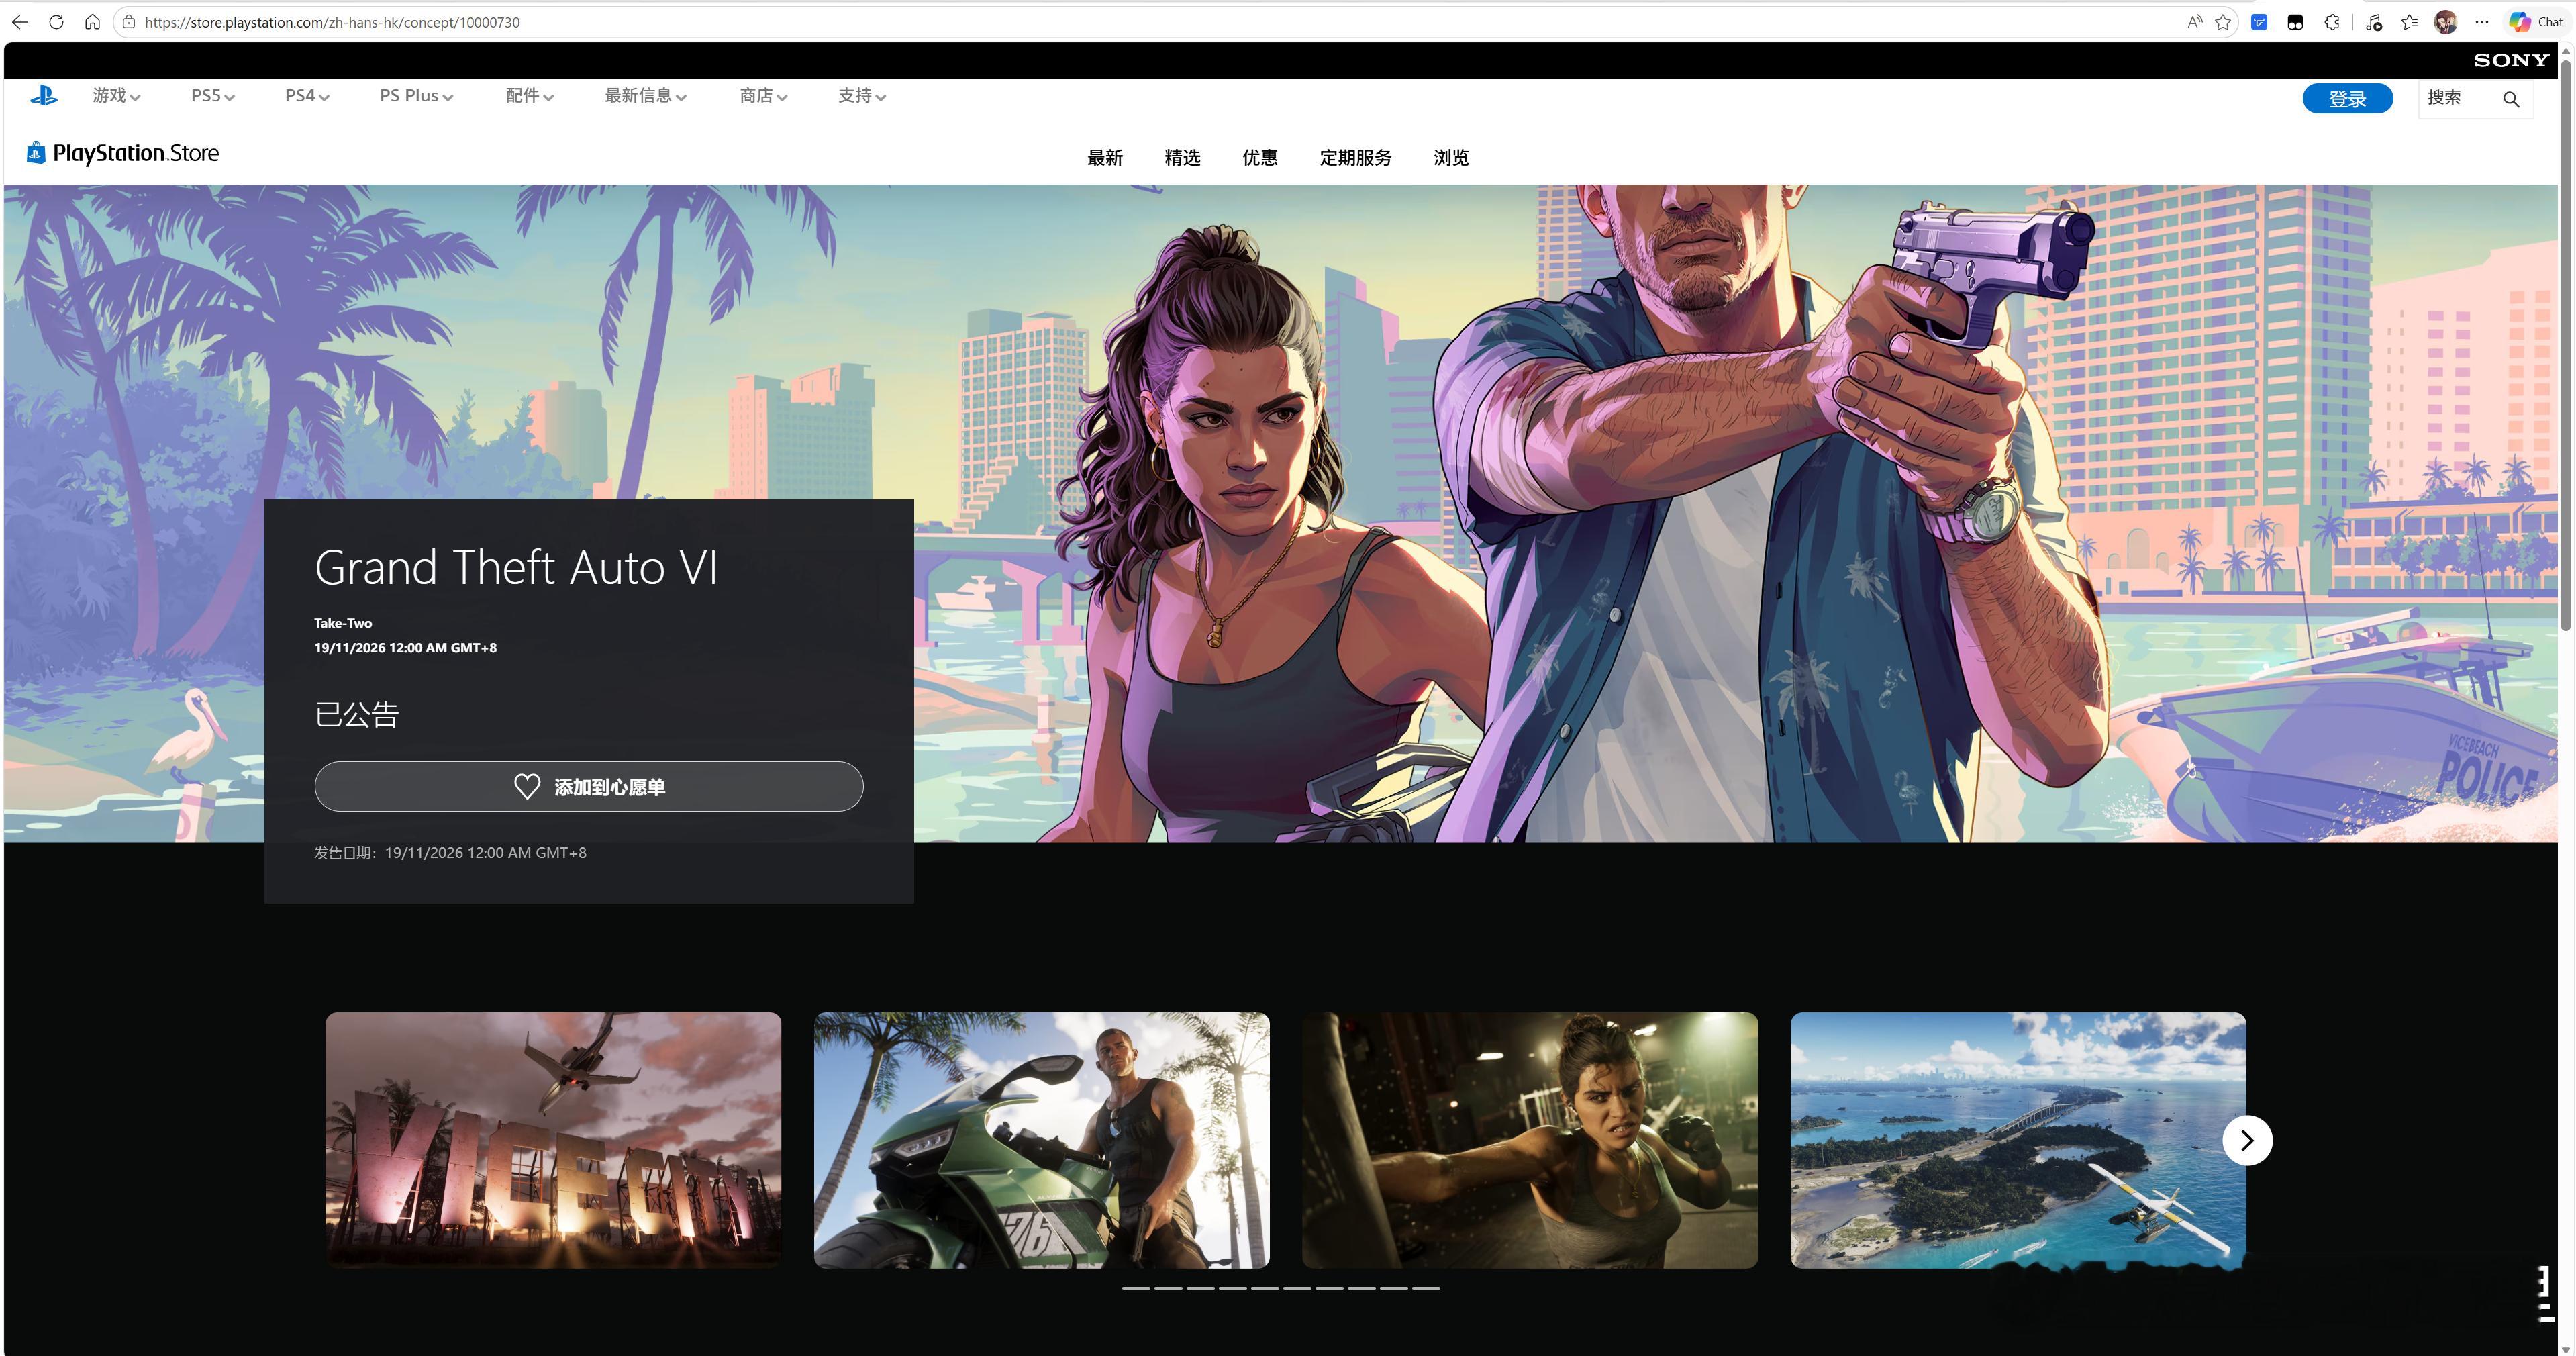Go back using the browser back arrow
This screenshot has height=1356, width=2576.
20,22
